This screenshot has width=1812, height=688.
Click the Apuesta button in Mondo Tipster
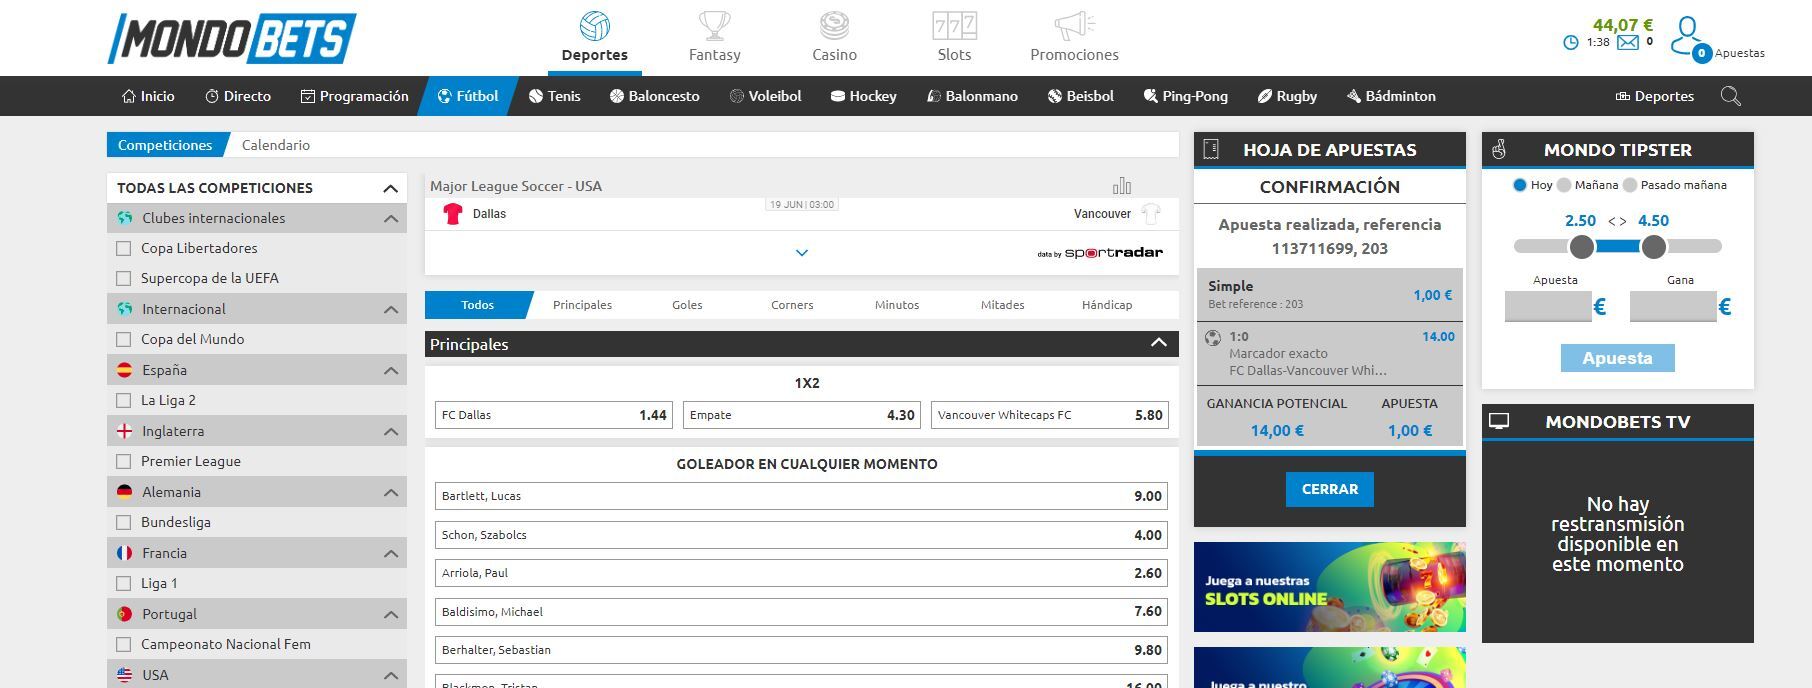click(1617, 358)
